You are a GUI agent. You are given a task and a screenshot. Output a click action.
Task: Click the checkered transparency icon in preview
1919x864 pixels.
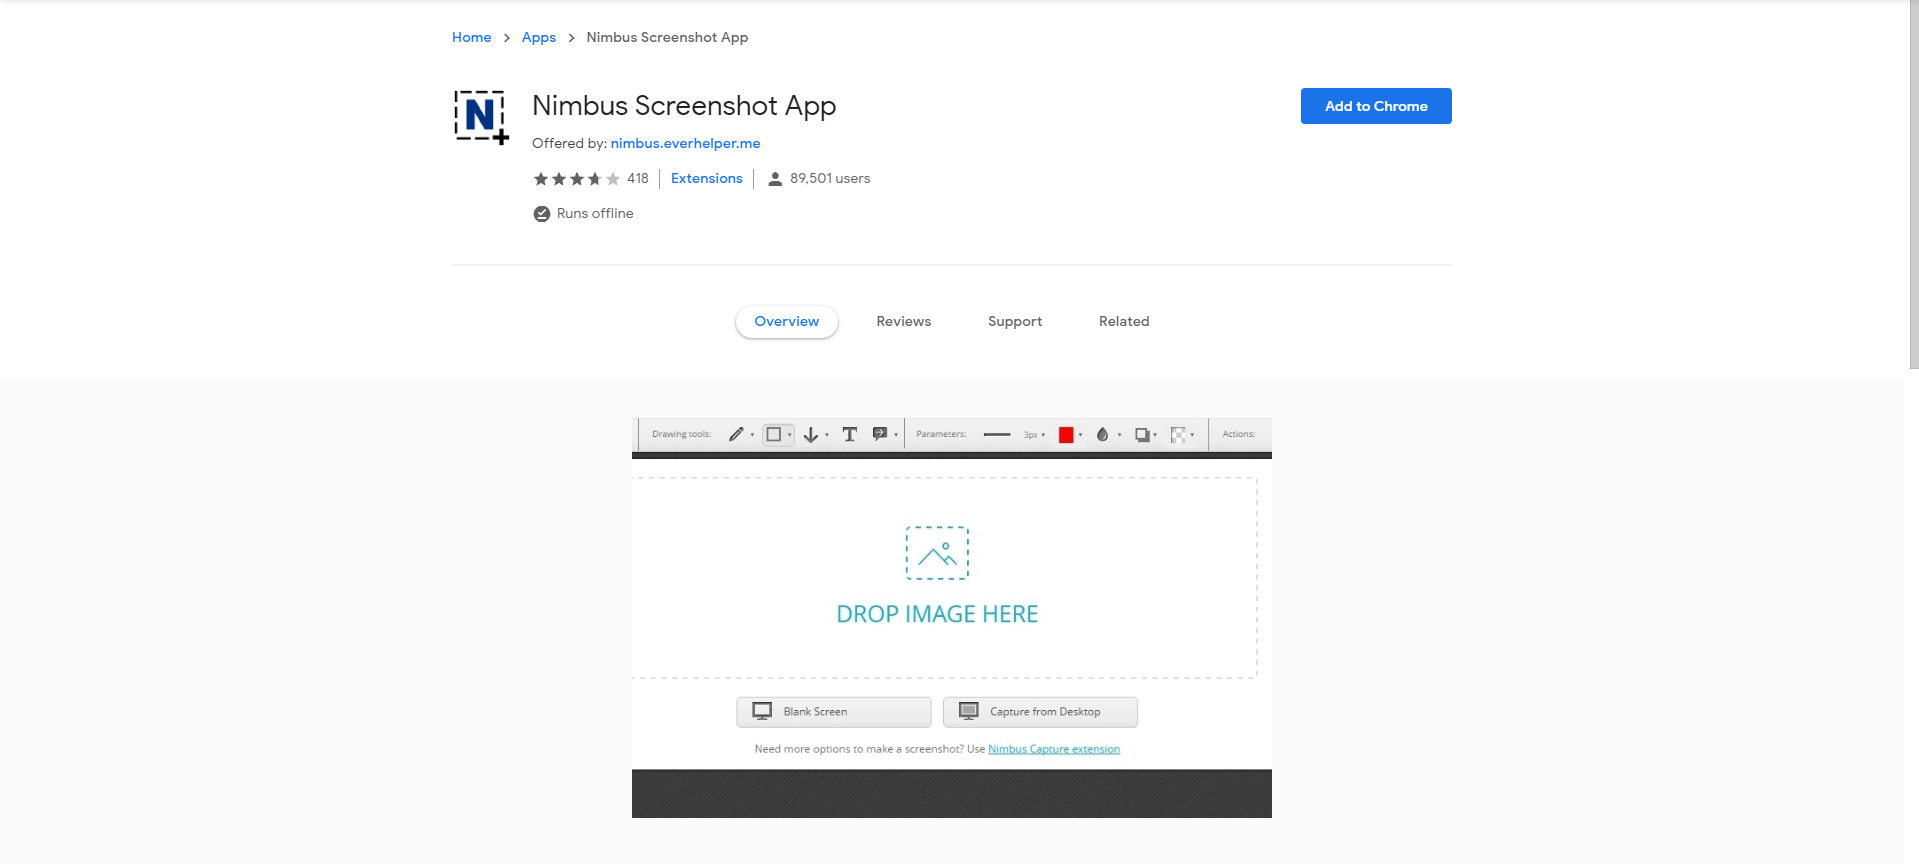click(1179, 435)
